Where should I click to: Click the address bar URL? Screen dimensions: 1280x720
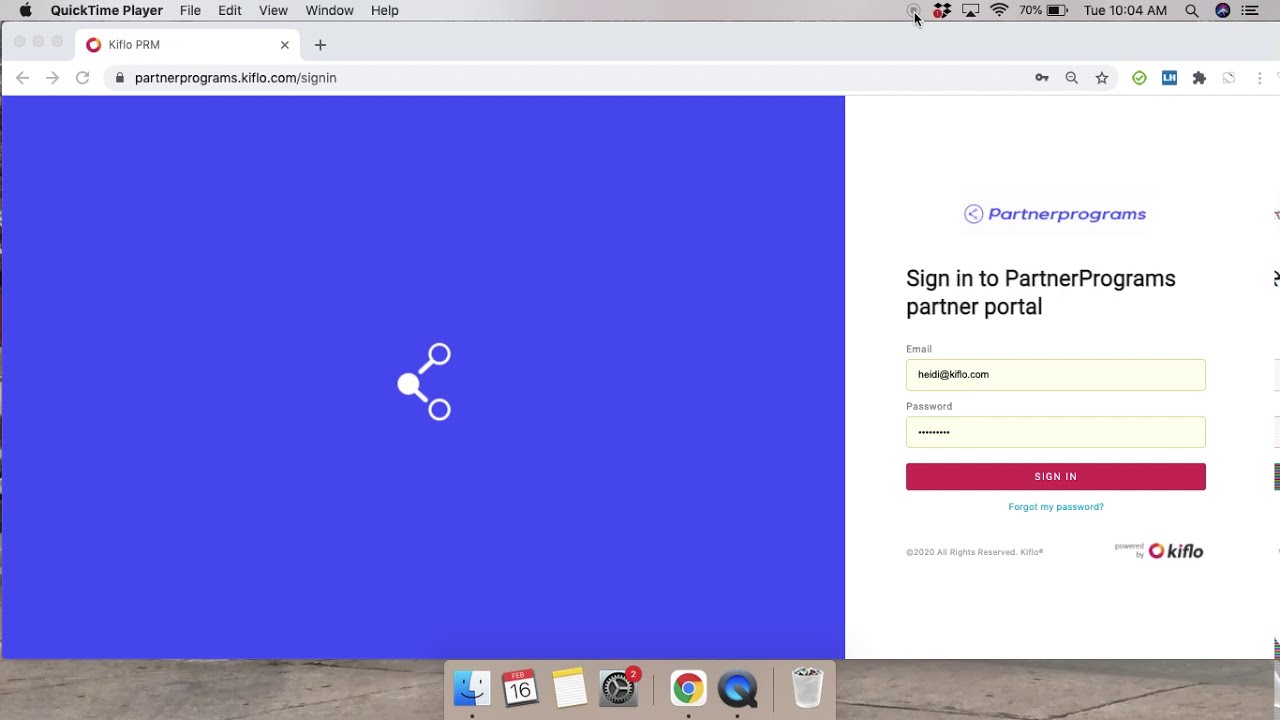pyautogui.click(x=235, y=78)
